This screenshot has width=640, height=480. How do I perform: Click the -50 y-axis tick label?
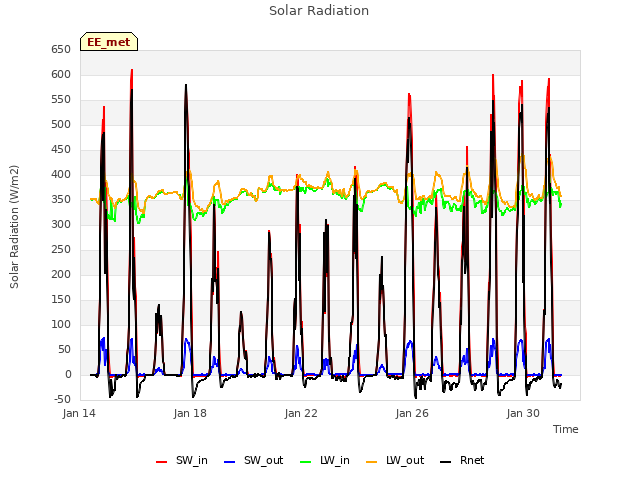[62, 400]
